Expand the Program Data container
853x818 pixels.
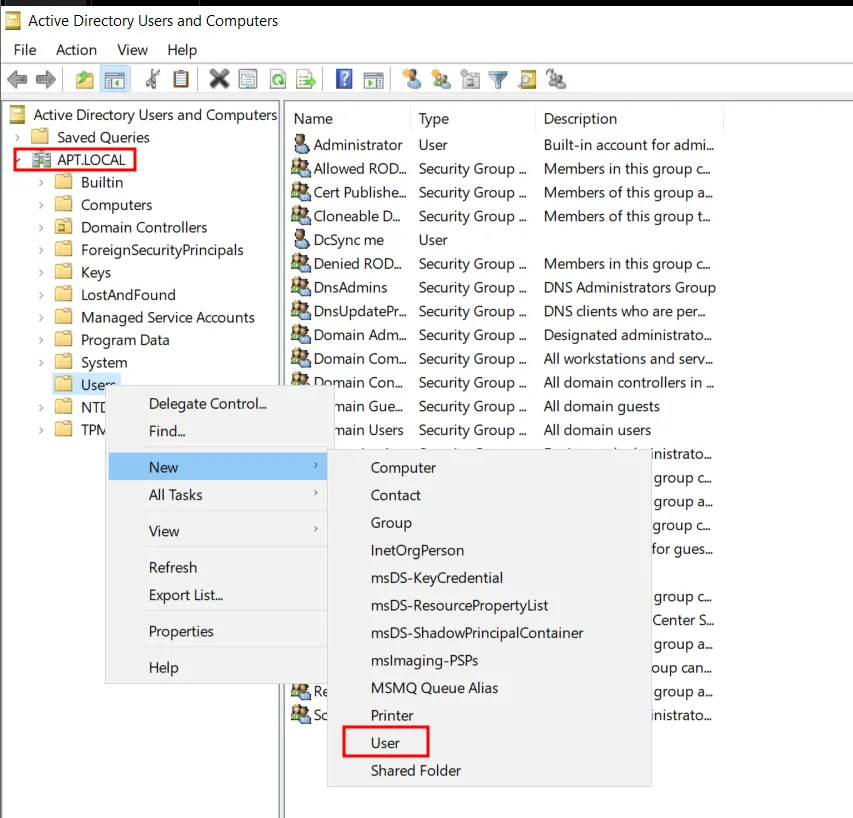[x=41, y=340]
